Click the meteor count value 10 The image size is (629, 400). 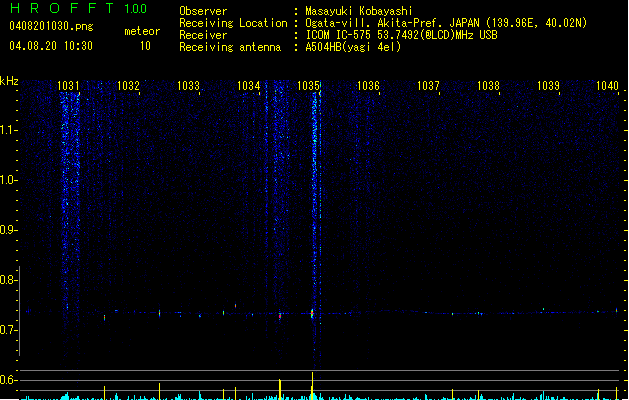point(145,46)
